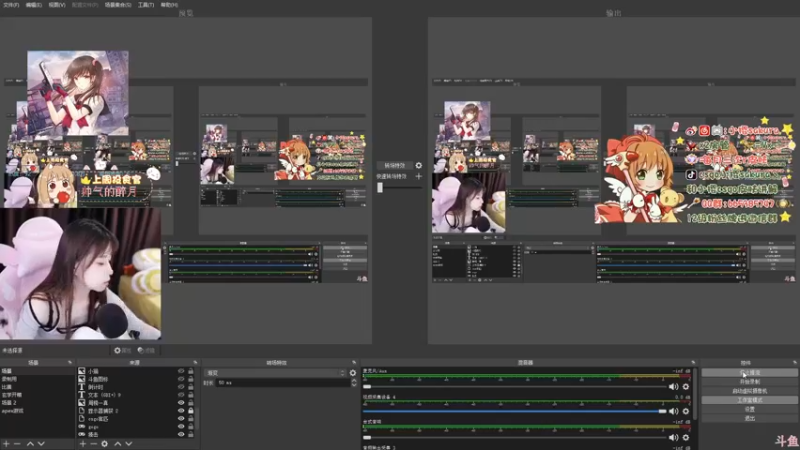
Task: Add a new source with the plus icon
Action: click(83, 444)
